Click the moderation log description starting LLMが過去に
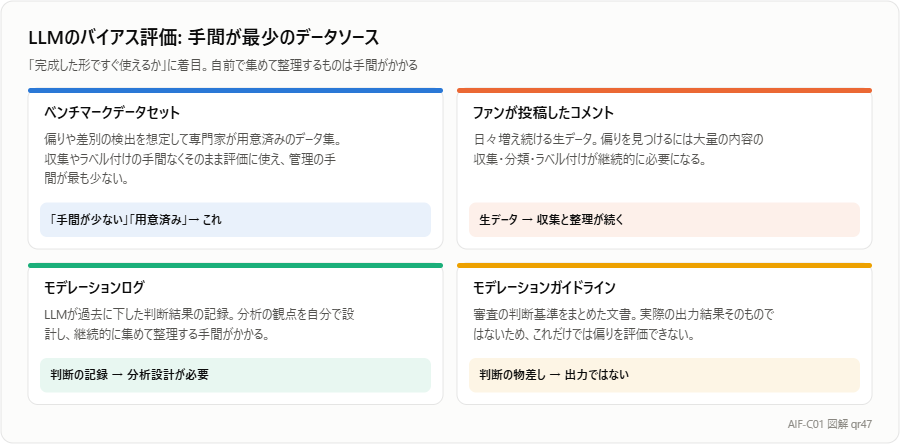This screenshot has width=900, height=444. [203, 324]
